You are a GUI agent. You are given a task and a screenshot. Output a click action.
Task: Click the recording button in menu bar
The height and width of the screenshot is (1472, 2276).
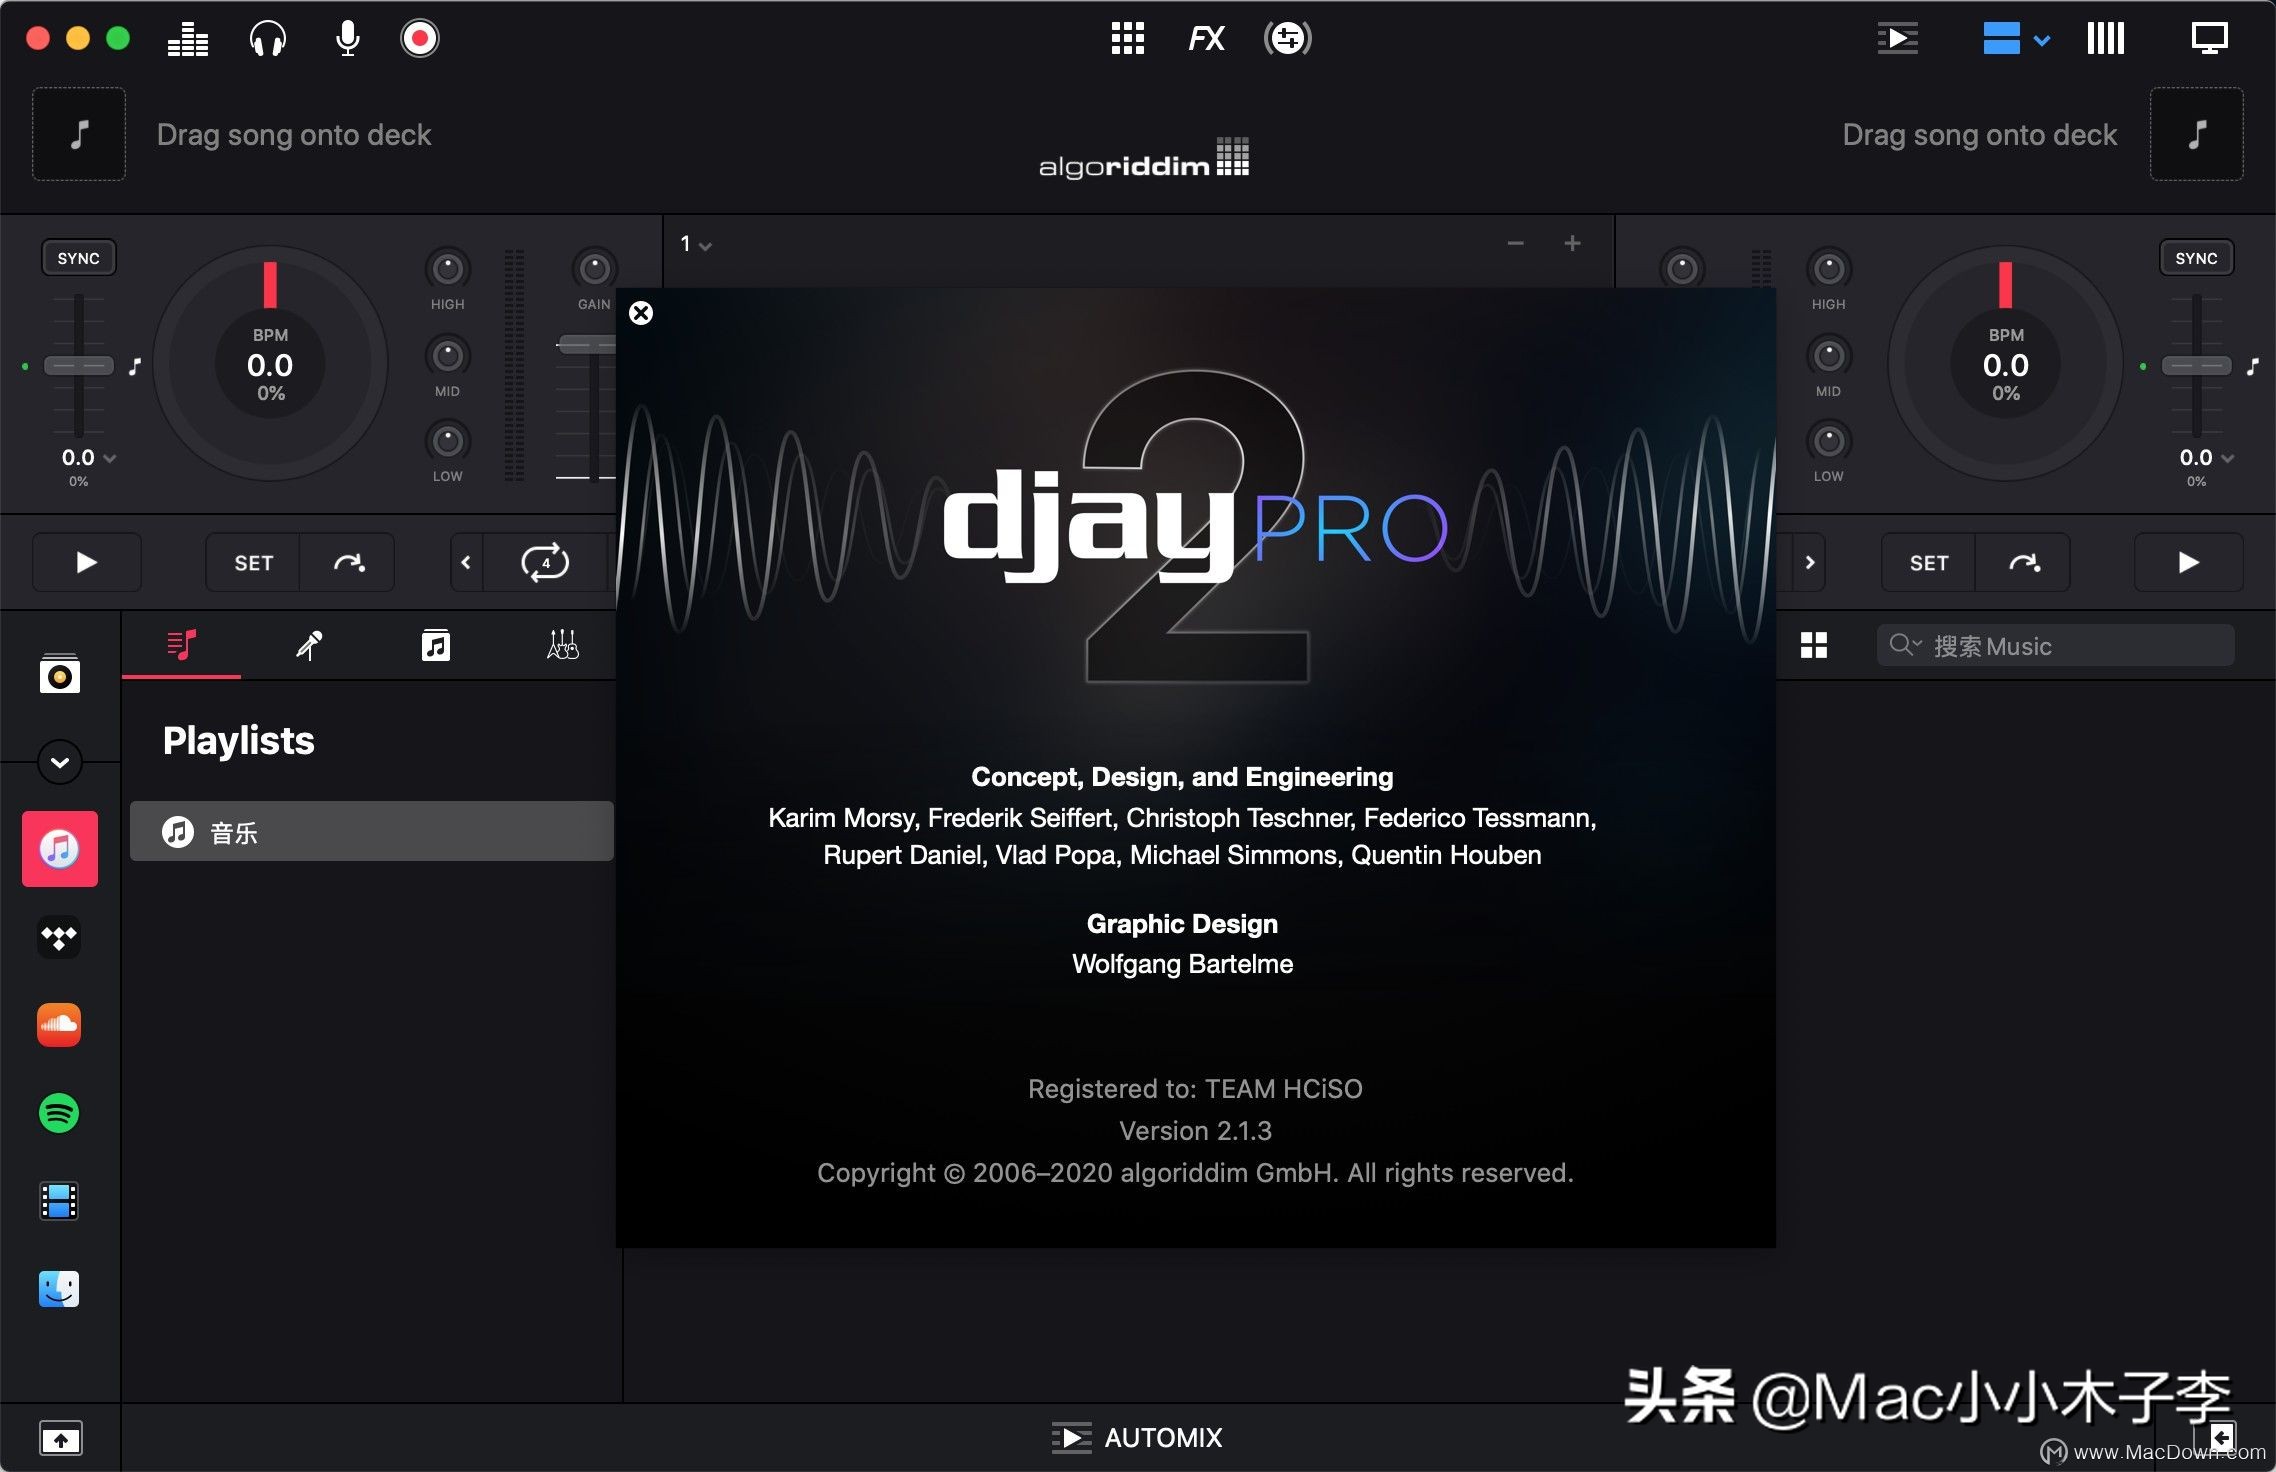click(420, 37)
